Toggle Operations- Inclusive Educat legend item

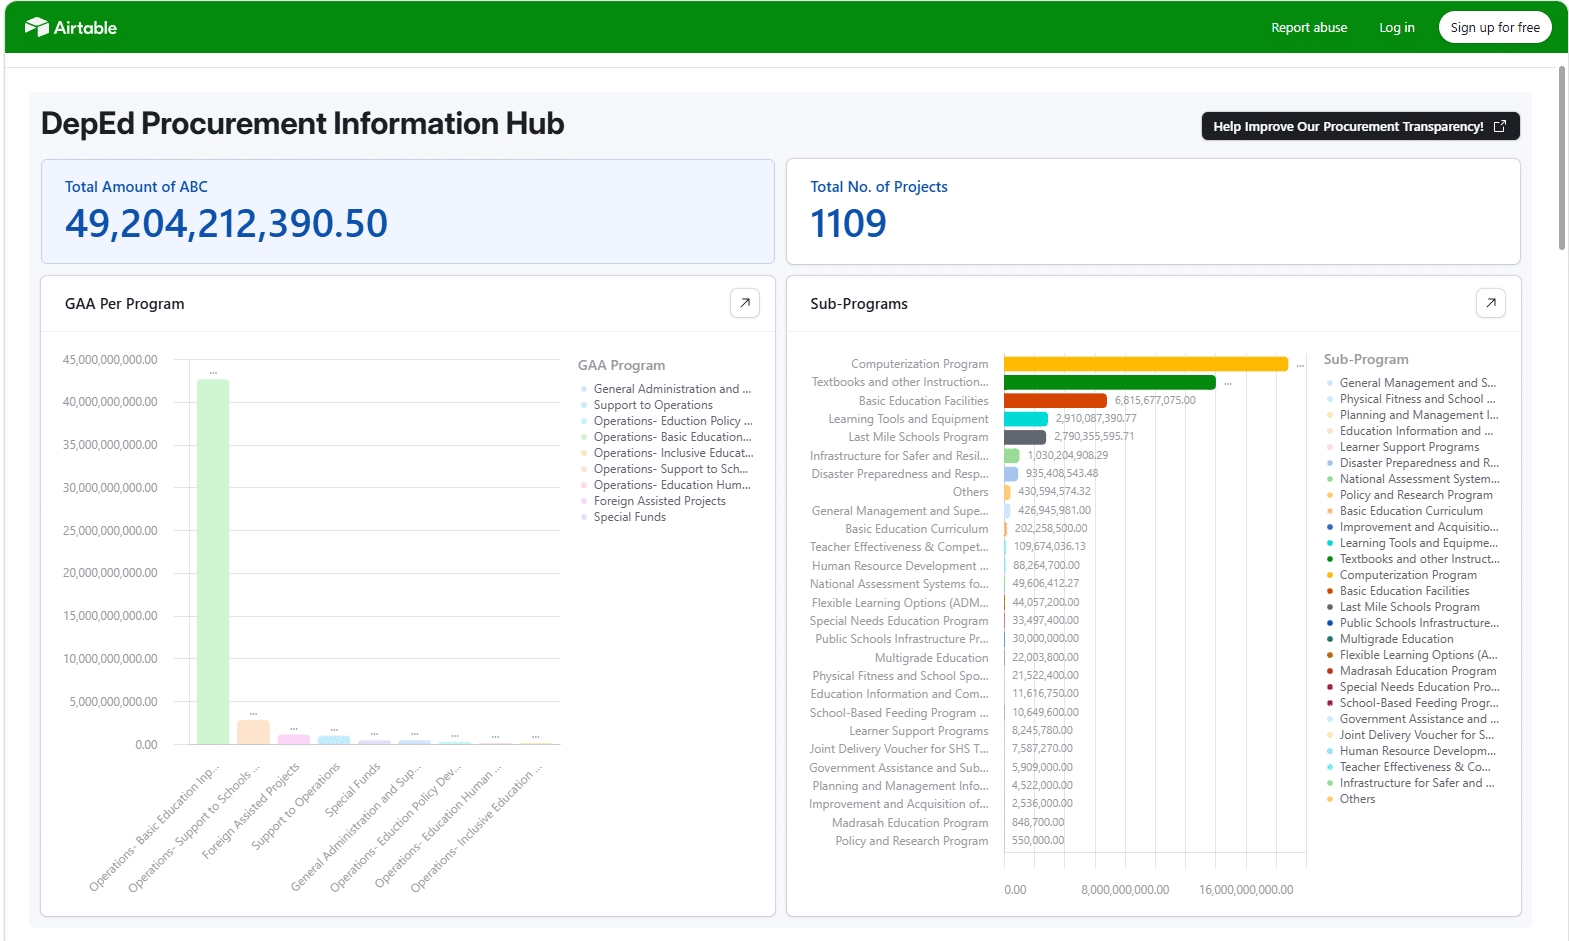coord(667,453)
